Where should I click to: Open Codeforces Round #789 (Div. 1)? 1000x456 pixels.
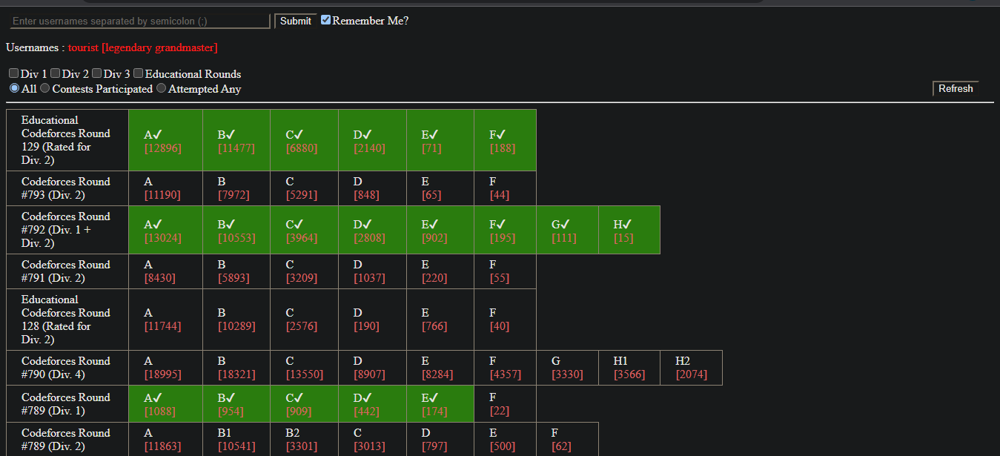coord(66,404)
